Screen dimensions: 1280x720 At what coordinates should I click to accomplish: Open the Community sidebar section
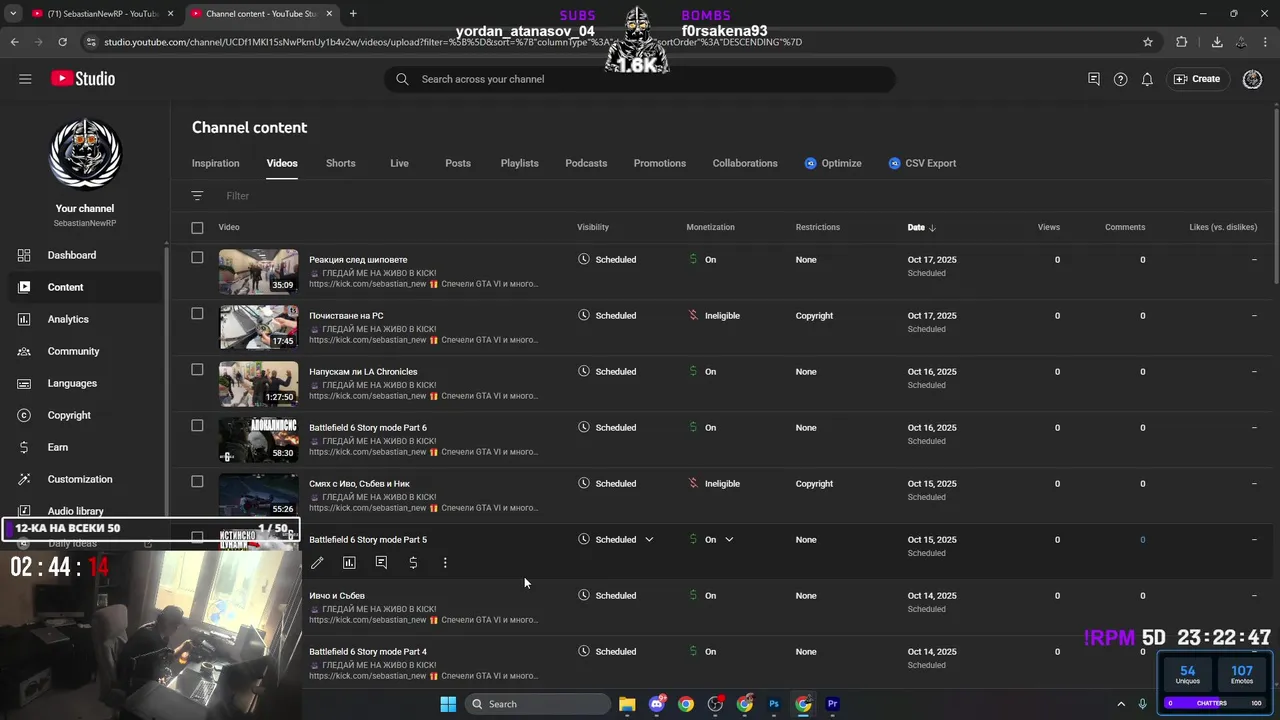(x=73, y=351)
